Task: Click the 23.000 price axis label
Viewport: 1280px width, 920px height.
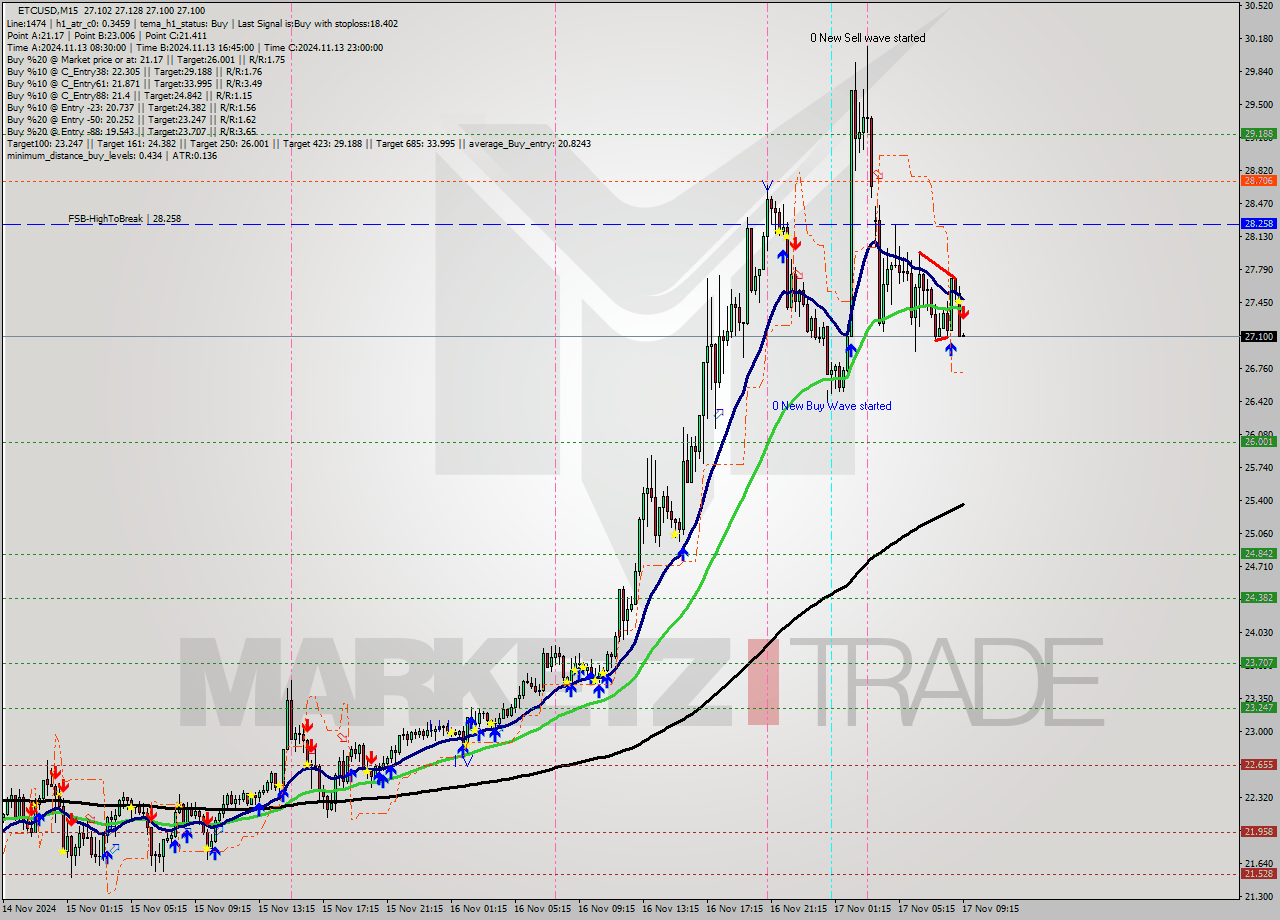Action: 1258,732
